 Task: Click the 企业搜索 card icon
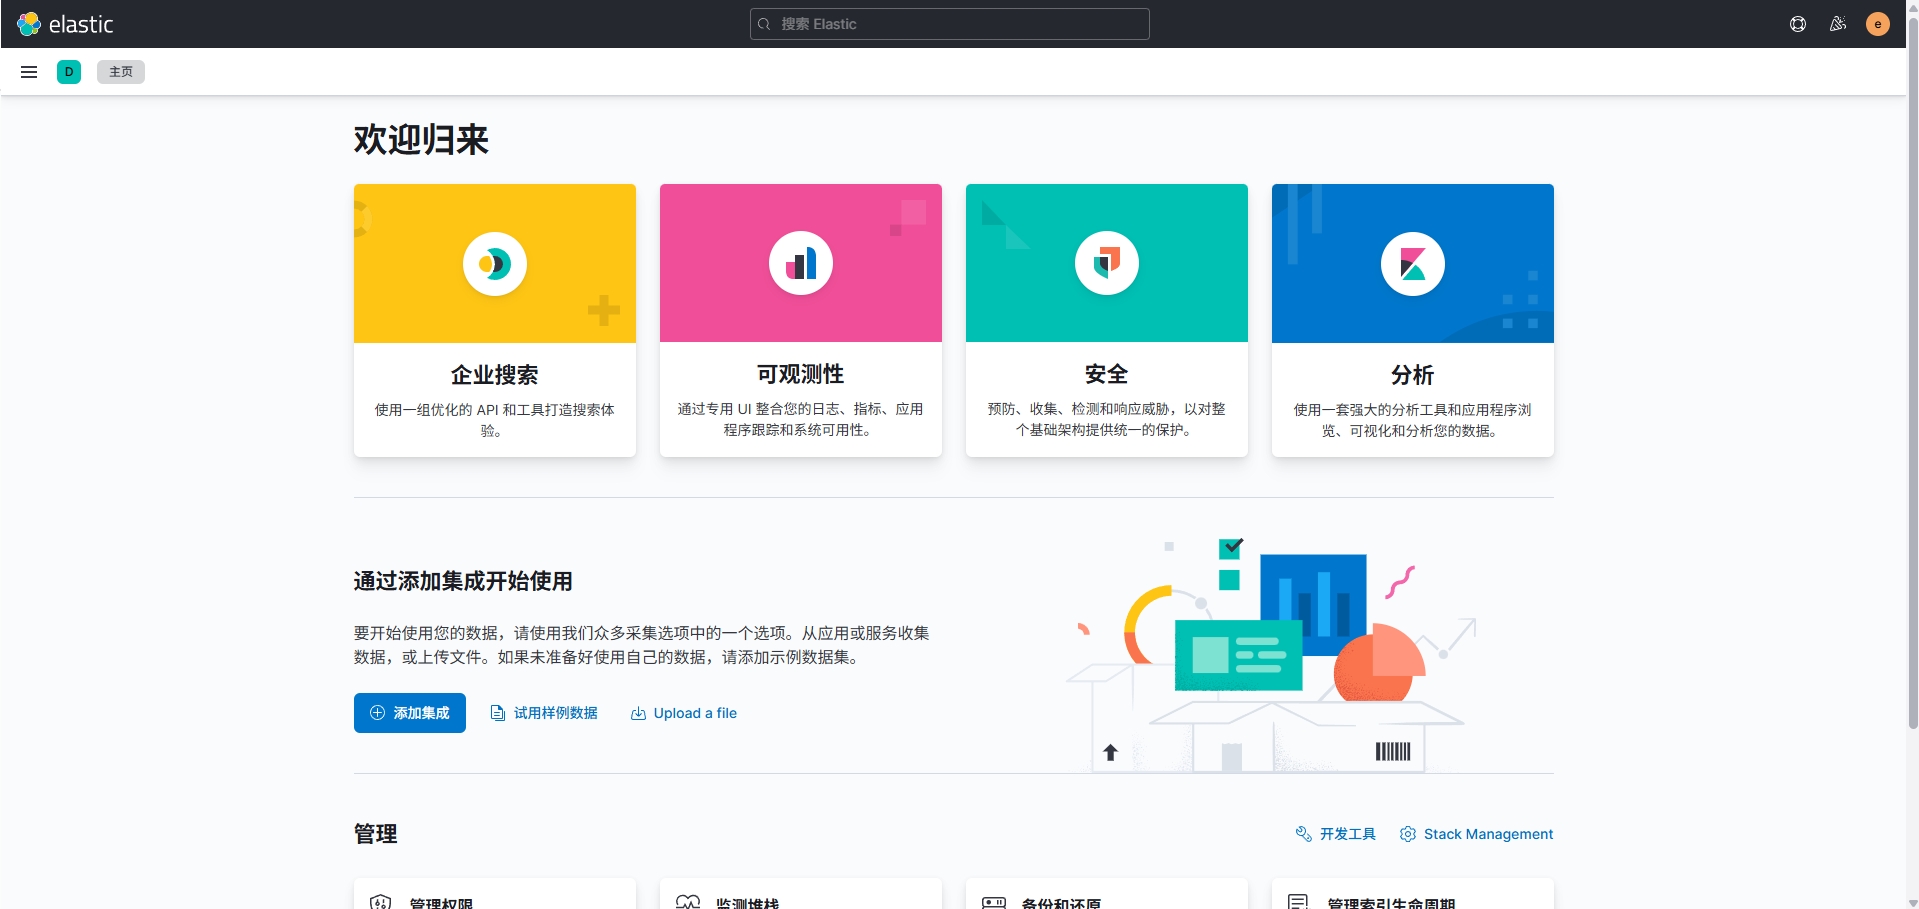coord(494,263)
